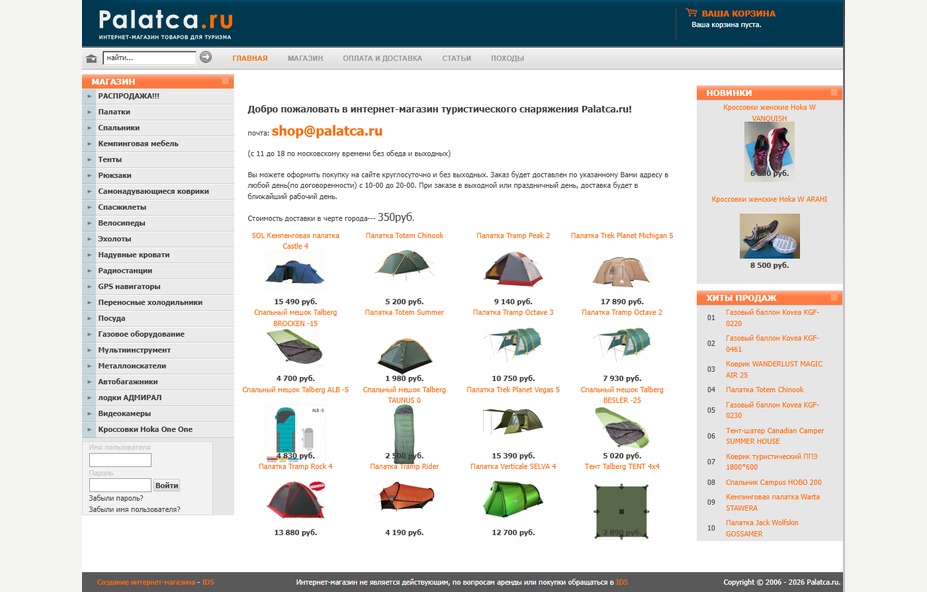The width and height of the screenshot is (927, 592).
Task: Click bestseller Газовый баллон Kovea KGF-0220
Action: (x=772, y=318)
